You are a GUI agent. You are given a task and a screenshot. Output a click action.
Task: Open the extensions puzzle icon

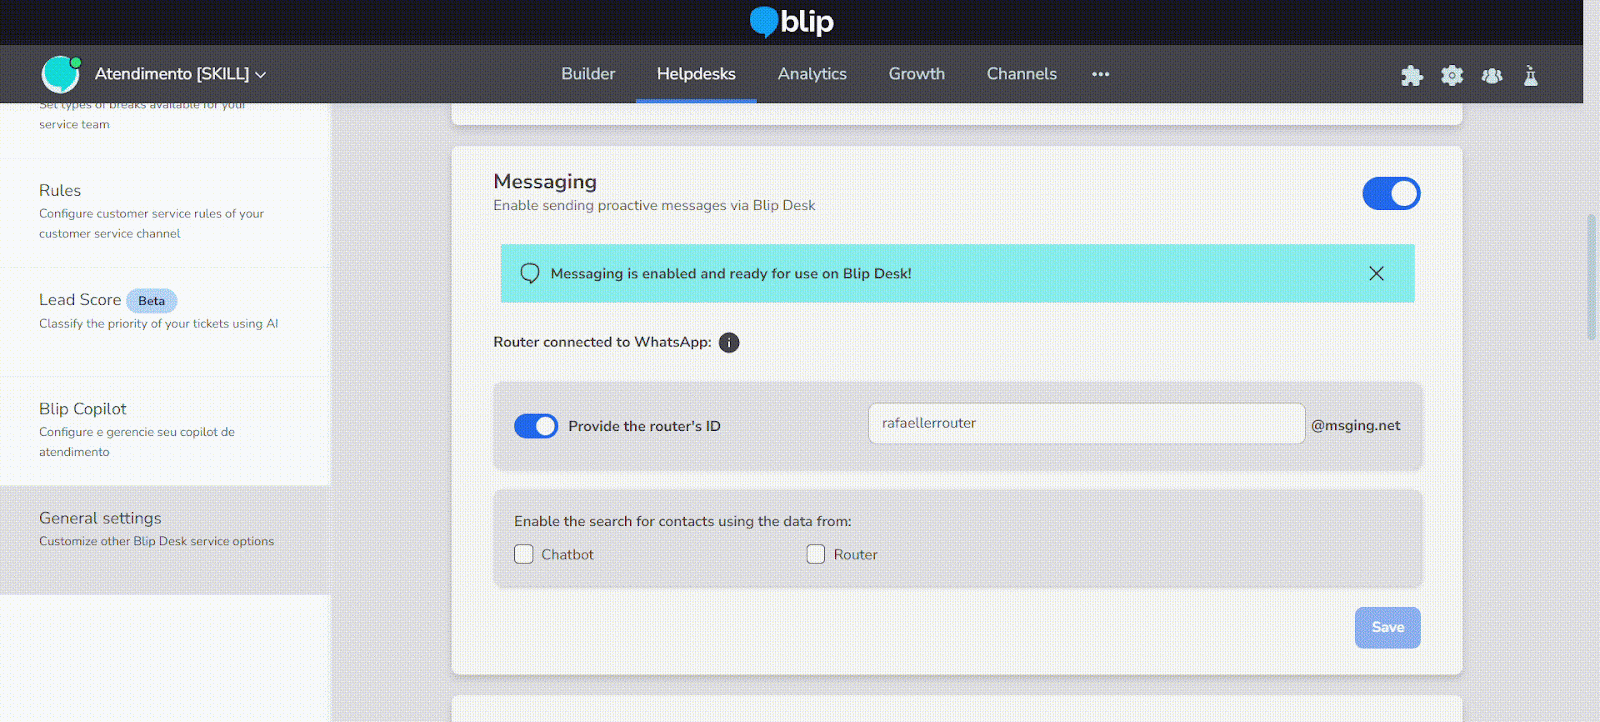pos(1412,75)
